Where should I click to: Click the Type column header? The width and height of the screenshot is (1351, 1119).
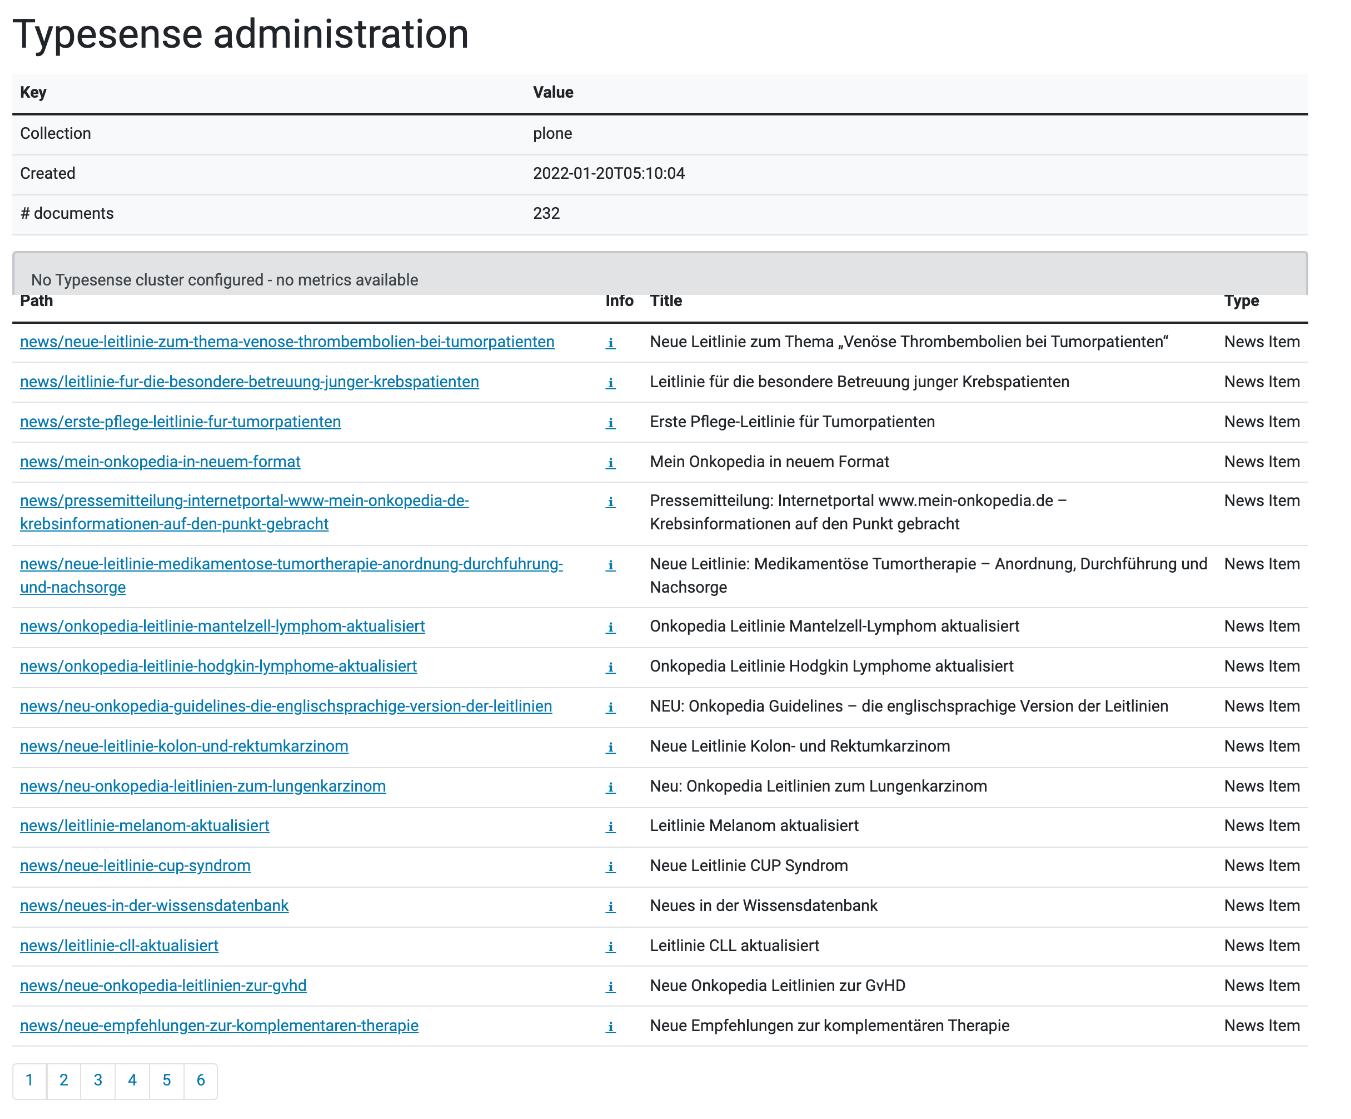click(1242, 301)
